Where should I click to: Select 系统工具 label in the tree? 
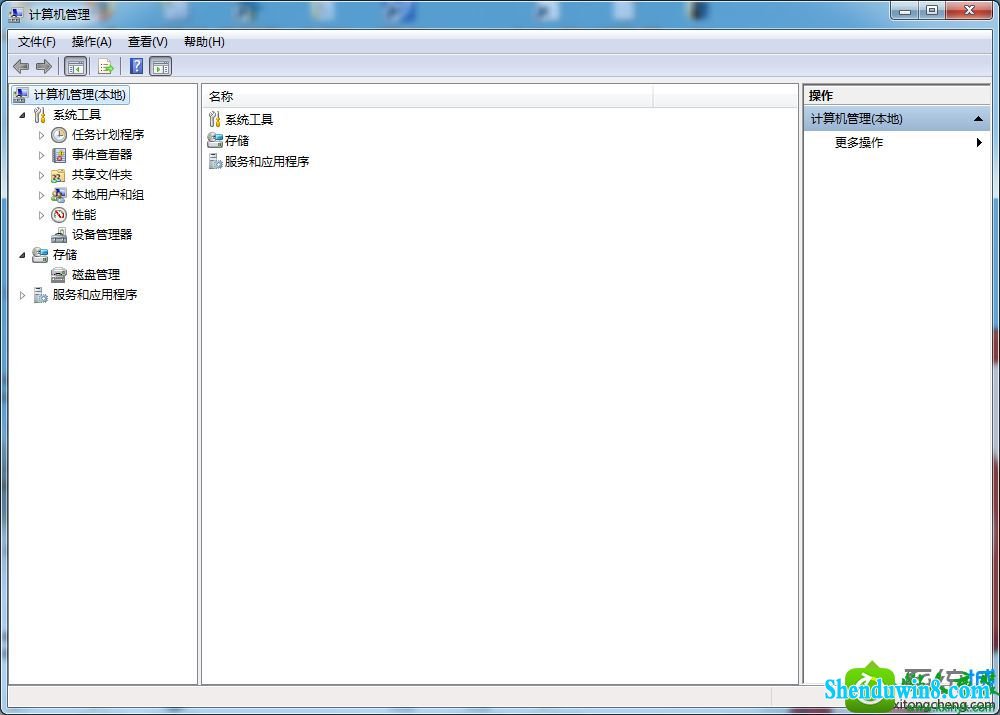(x=77, y=115)
